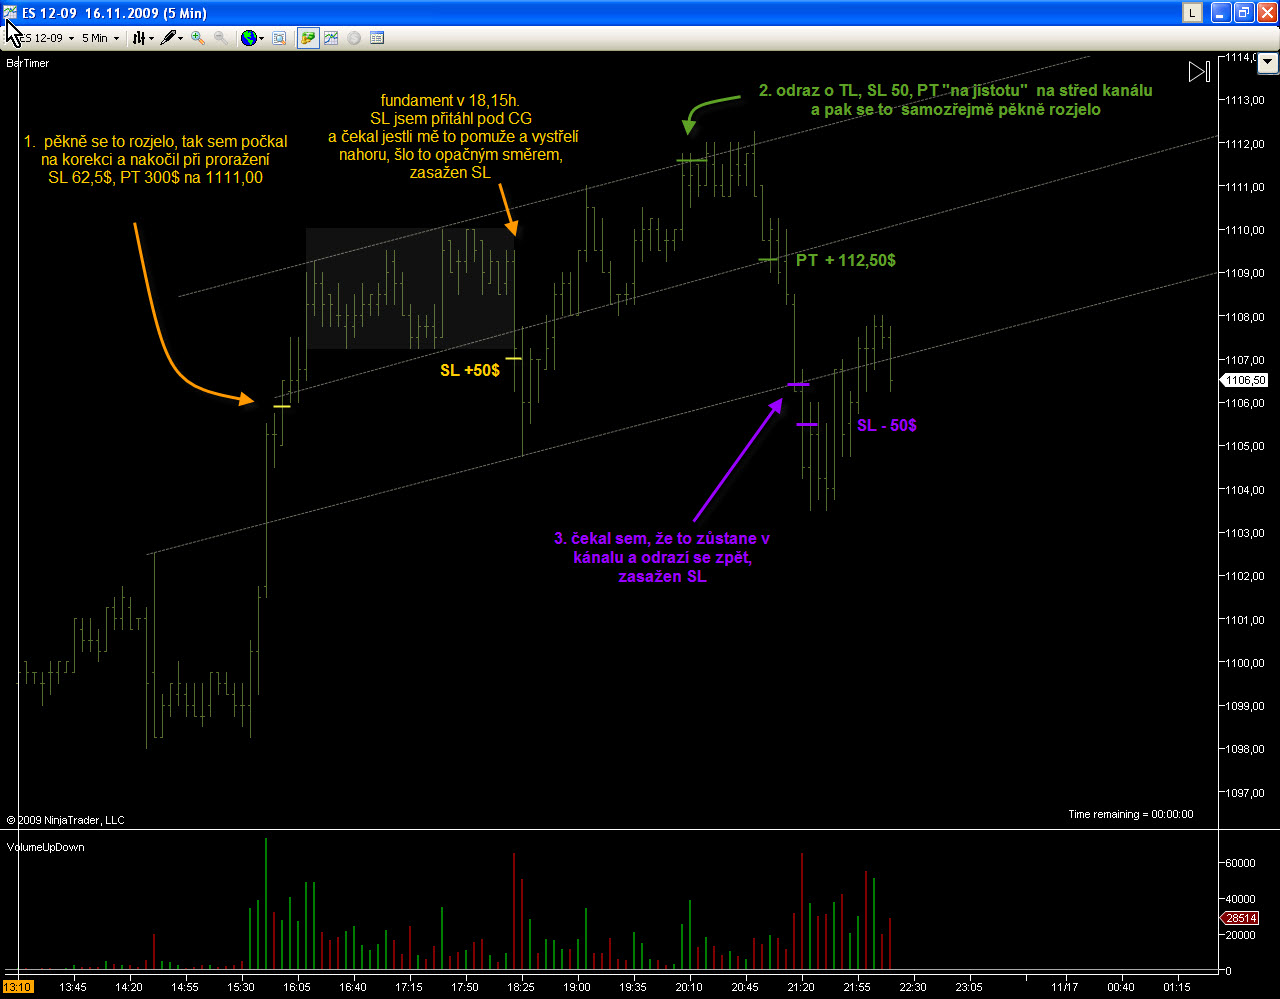This screenshot has height=999, width=1280.
Task: Click the orange 13:10 time label
Action: 19,987
